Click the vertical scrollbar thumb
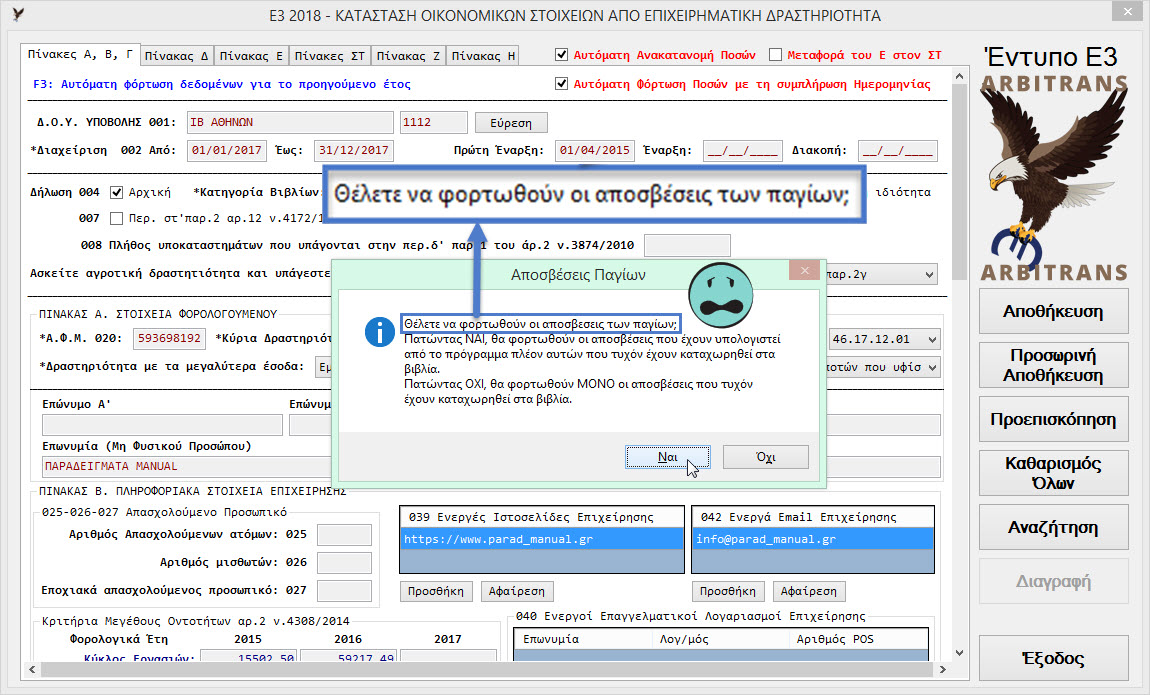 (x=959, y=183)
